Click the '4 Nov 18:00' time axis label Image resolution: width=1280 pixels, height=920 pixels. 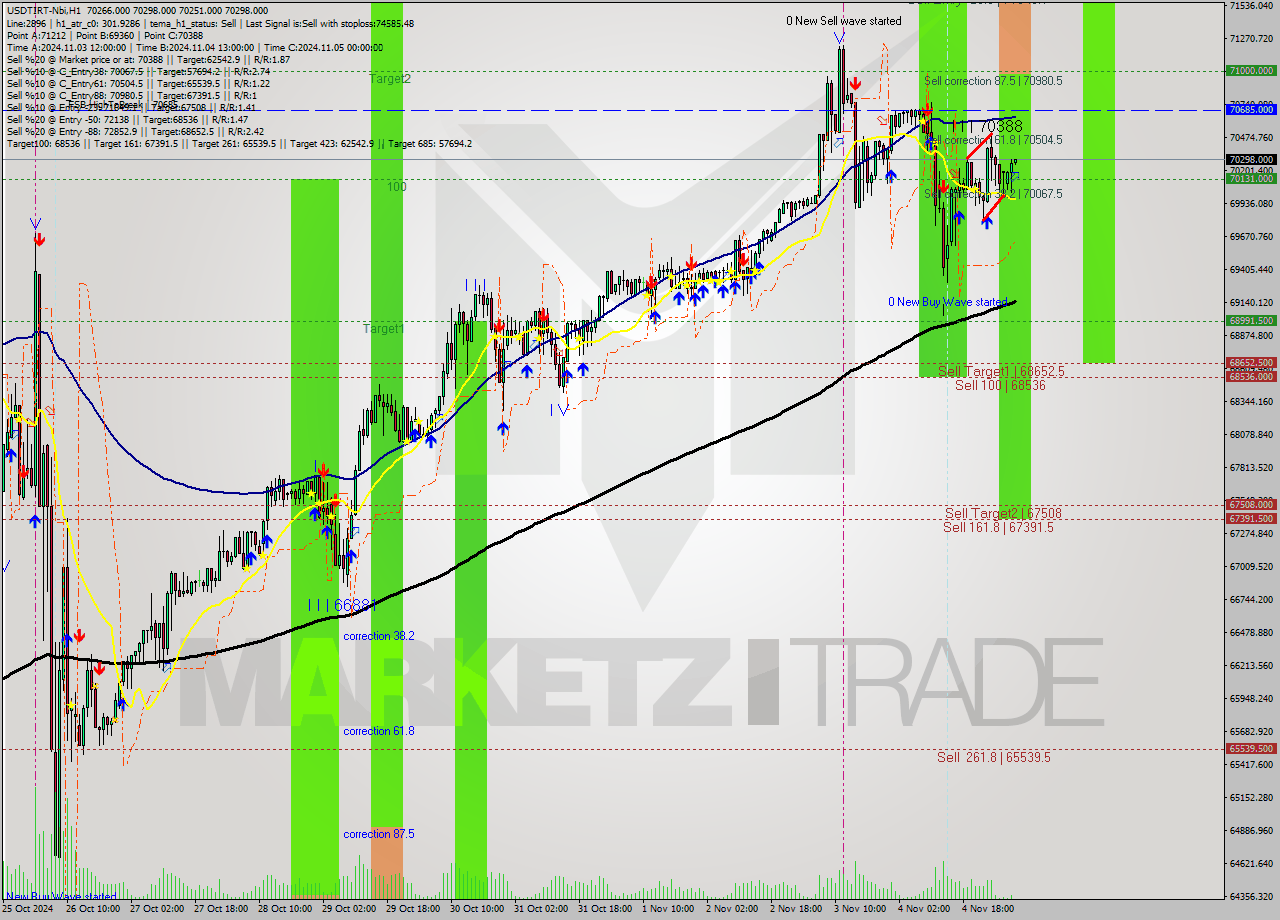(x=988, y=909)
